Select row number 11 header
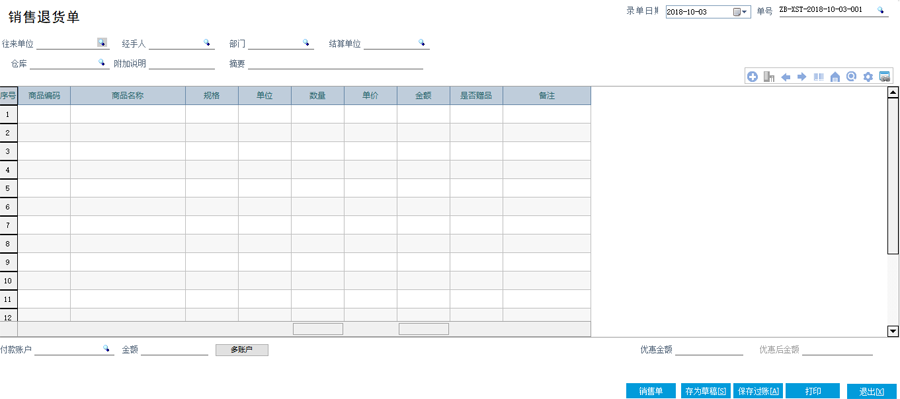Image resolution: width=900 pixels, height=399 pixels. pos(9,299)
